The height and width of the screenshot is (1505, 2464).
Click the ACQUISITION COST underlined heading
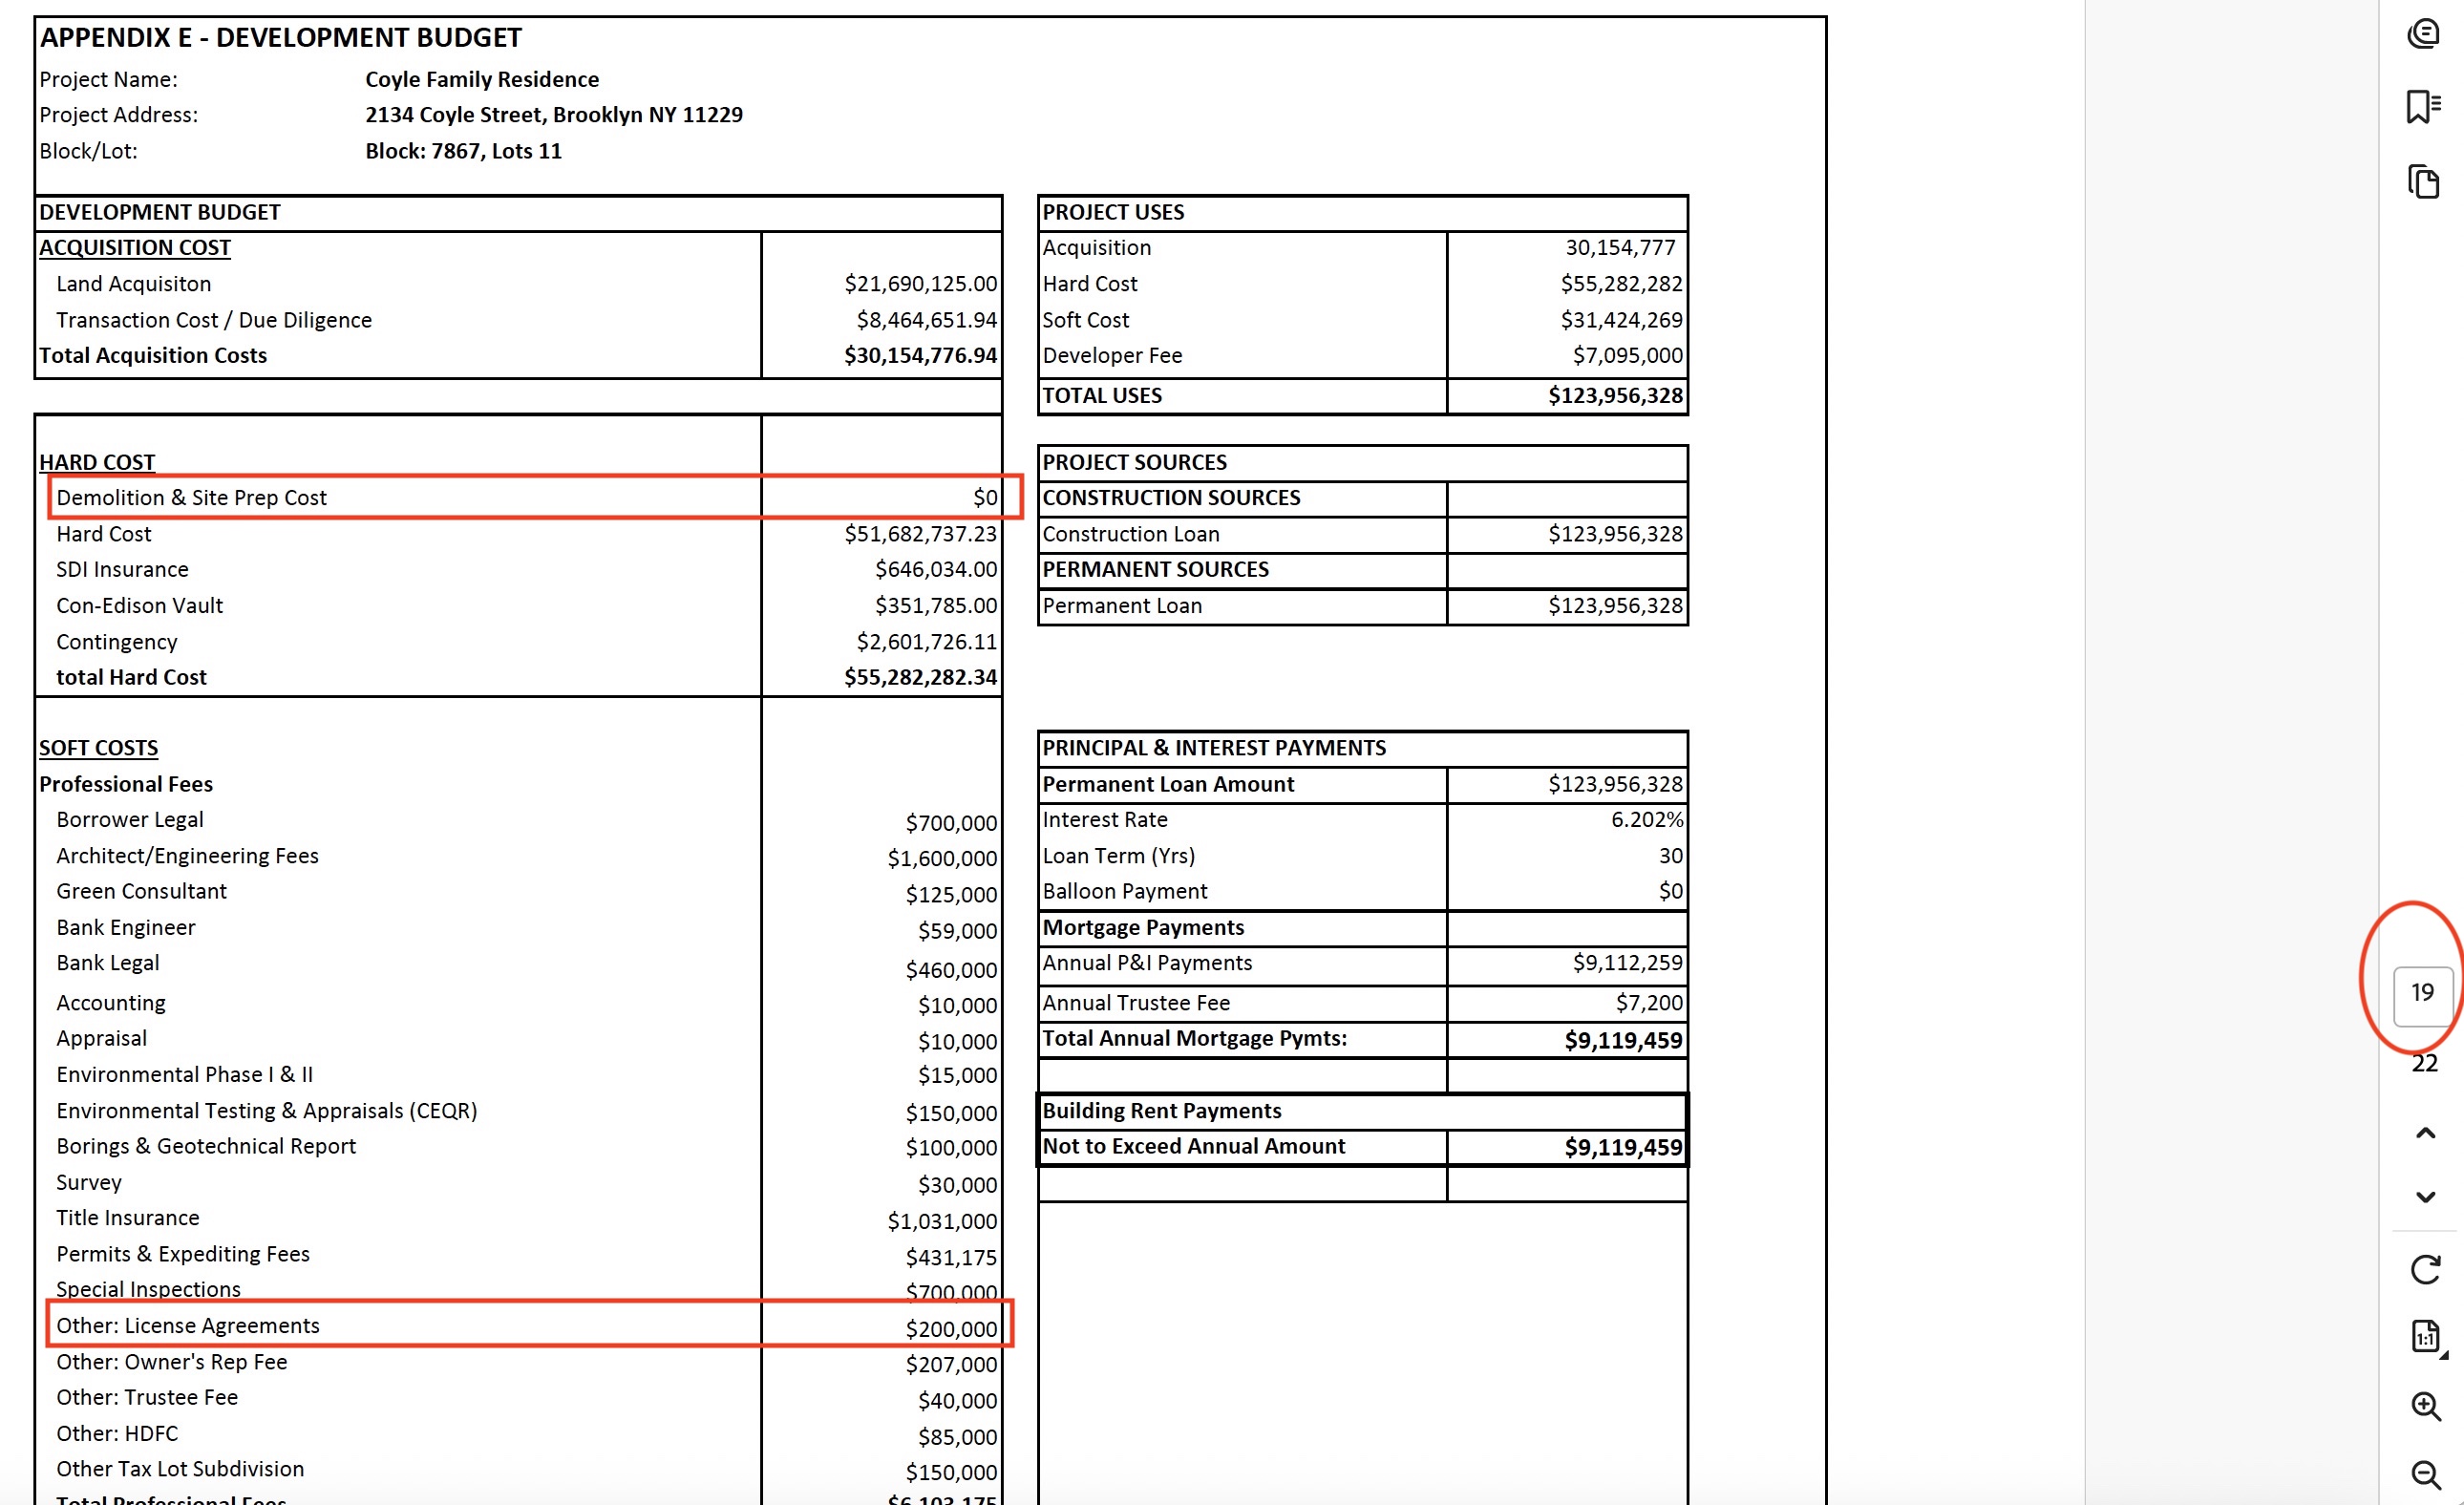(135, 248)
